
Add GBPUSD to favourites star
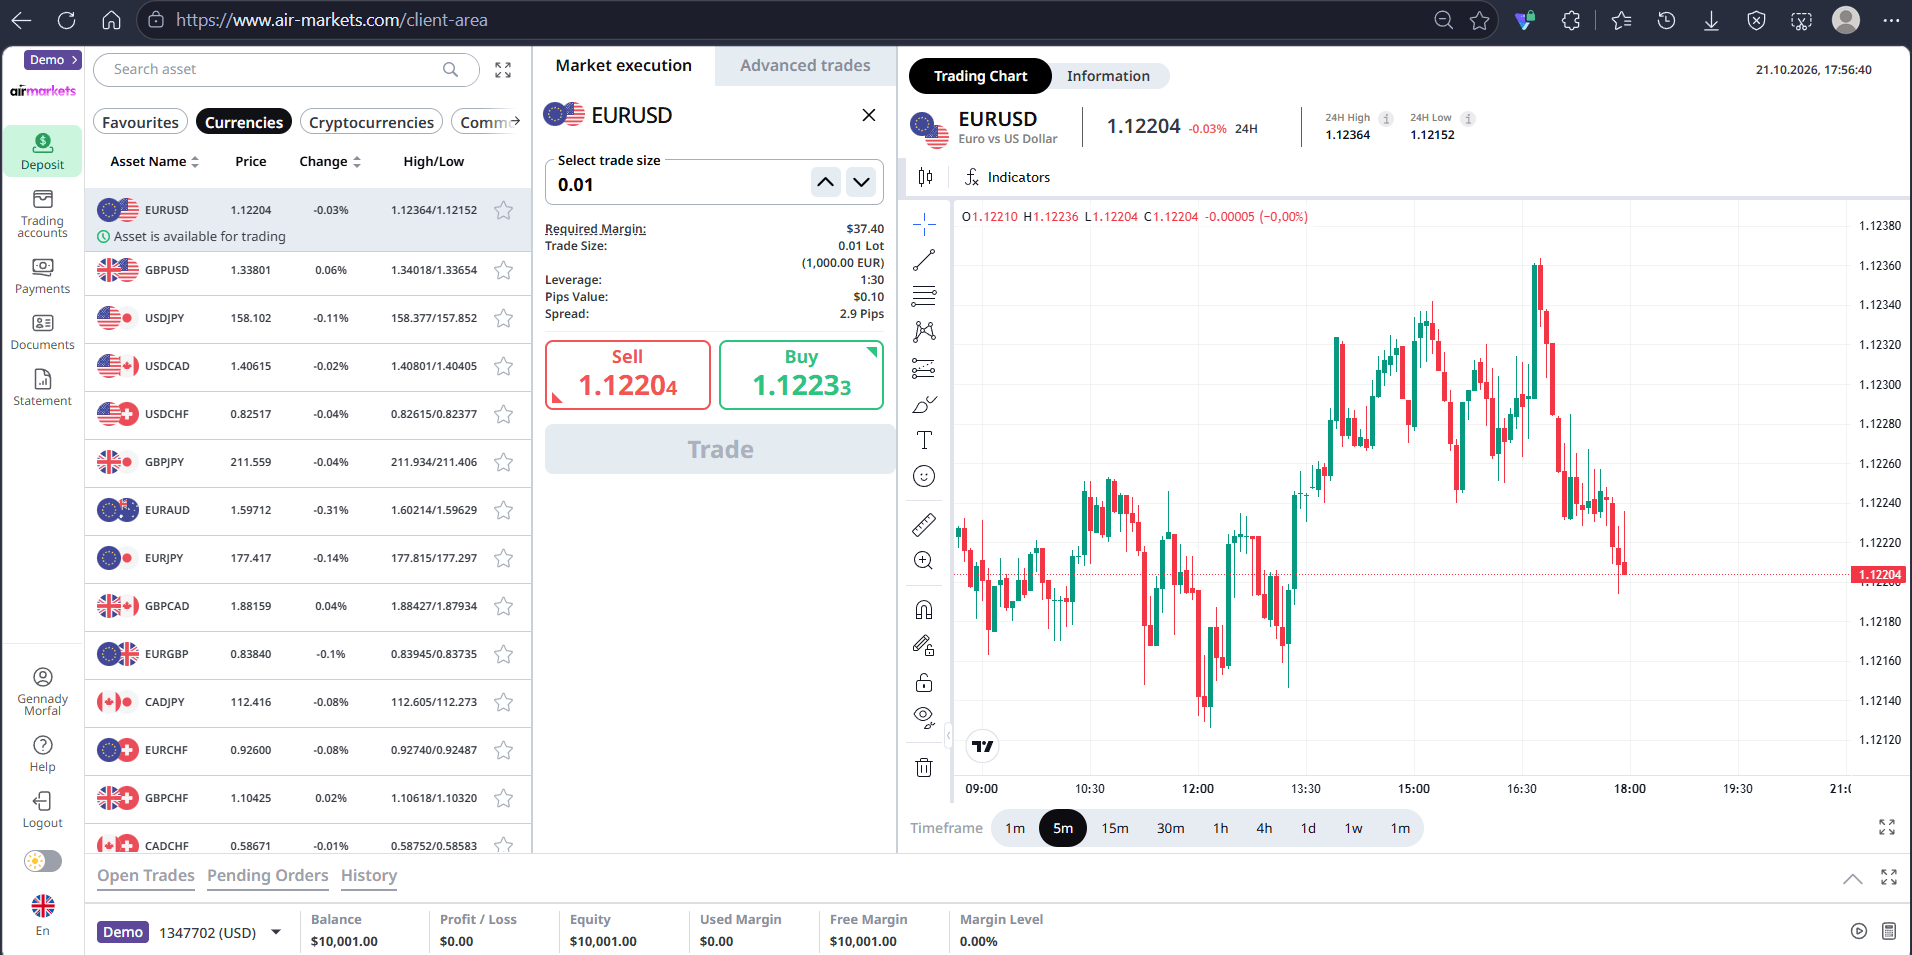click(503, 270)
